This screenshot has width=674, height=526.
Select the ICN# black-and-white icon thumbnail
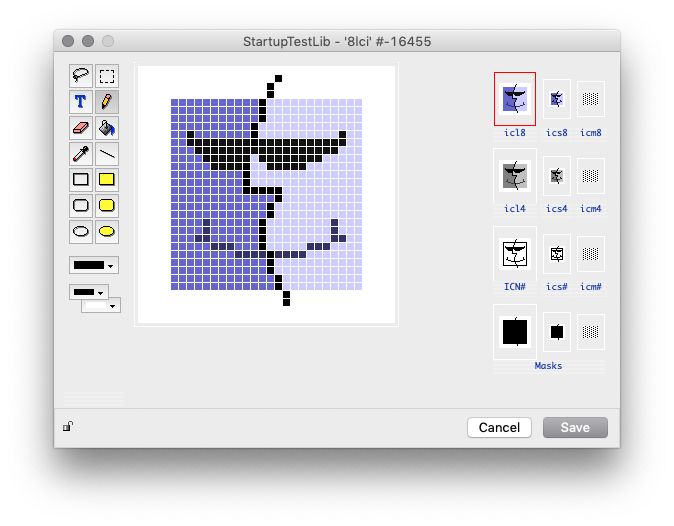[515, 254]
